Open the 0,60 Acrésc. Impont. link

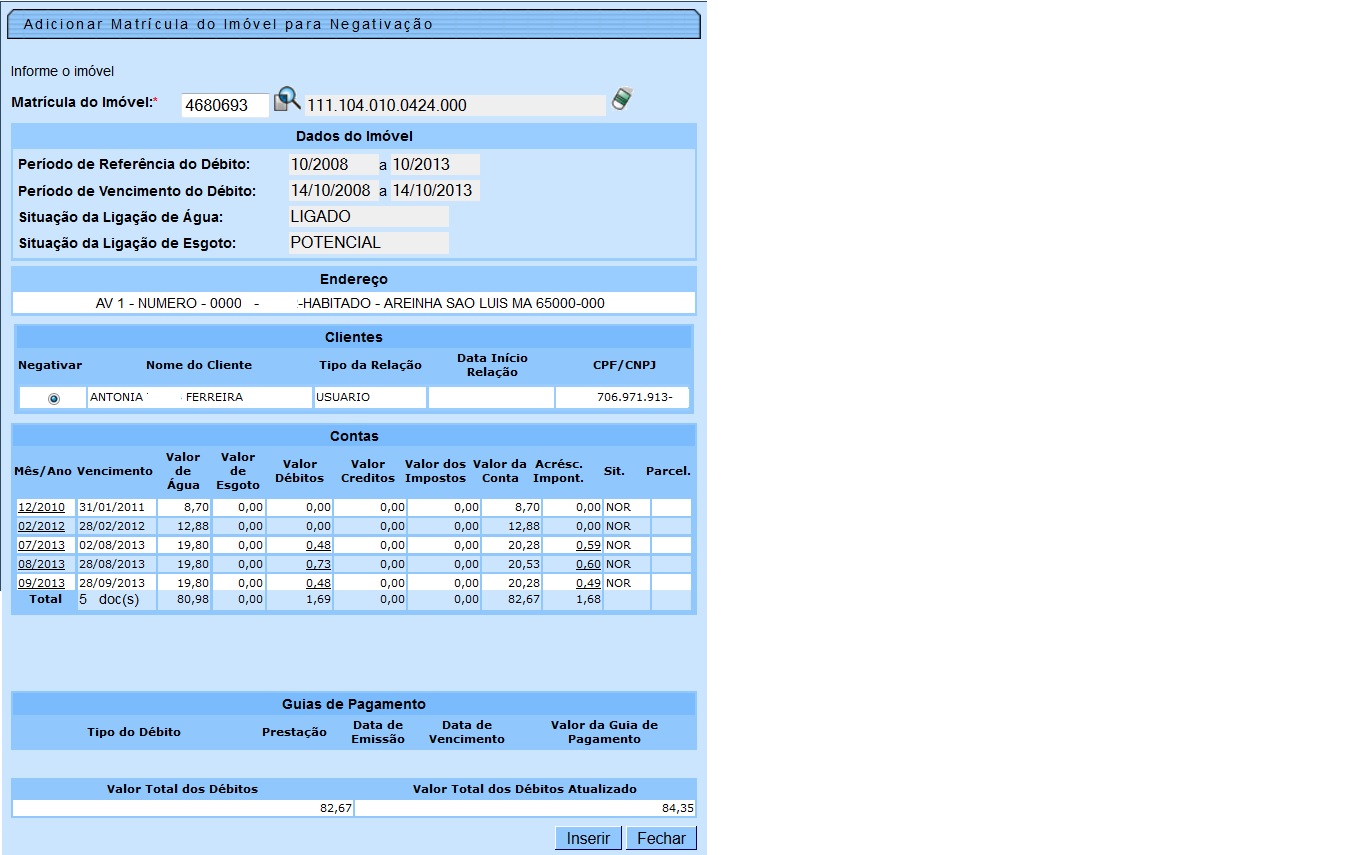pyautogui.click(x=588, y=565)
